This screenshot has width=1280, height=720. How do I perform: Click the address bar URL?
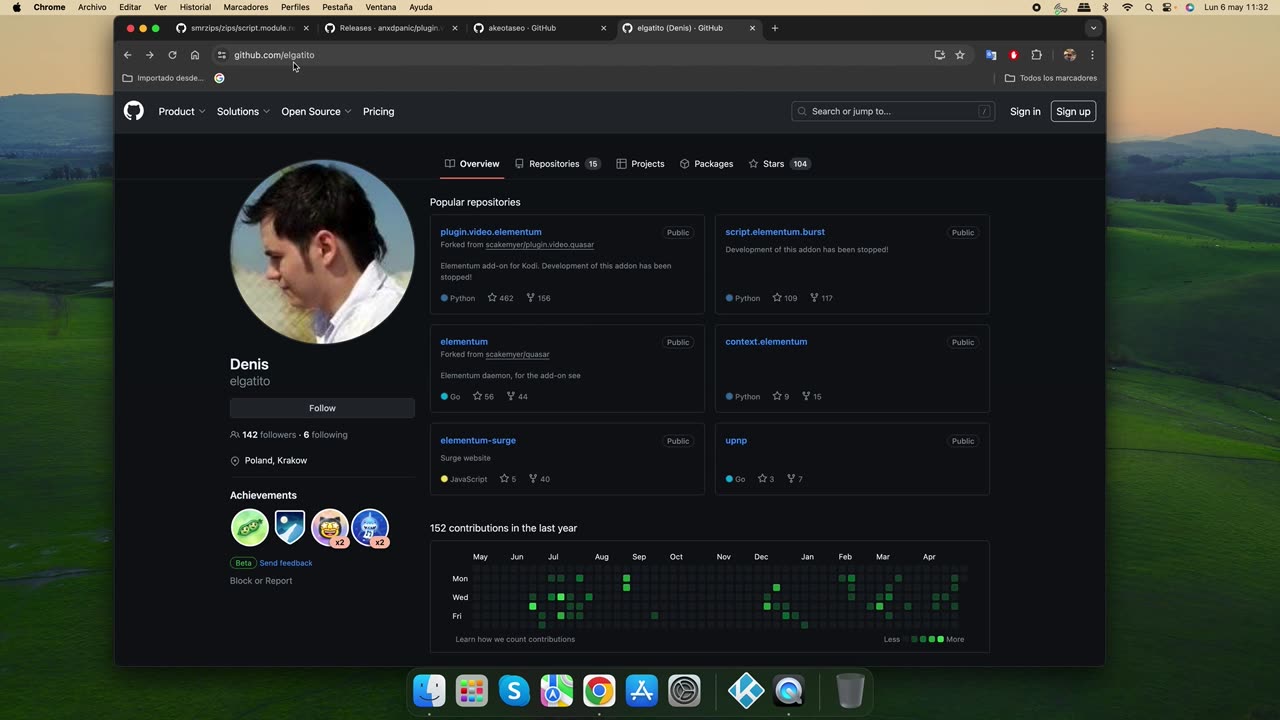tap(274, 55)
